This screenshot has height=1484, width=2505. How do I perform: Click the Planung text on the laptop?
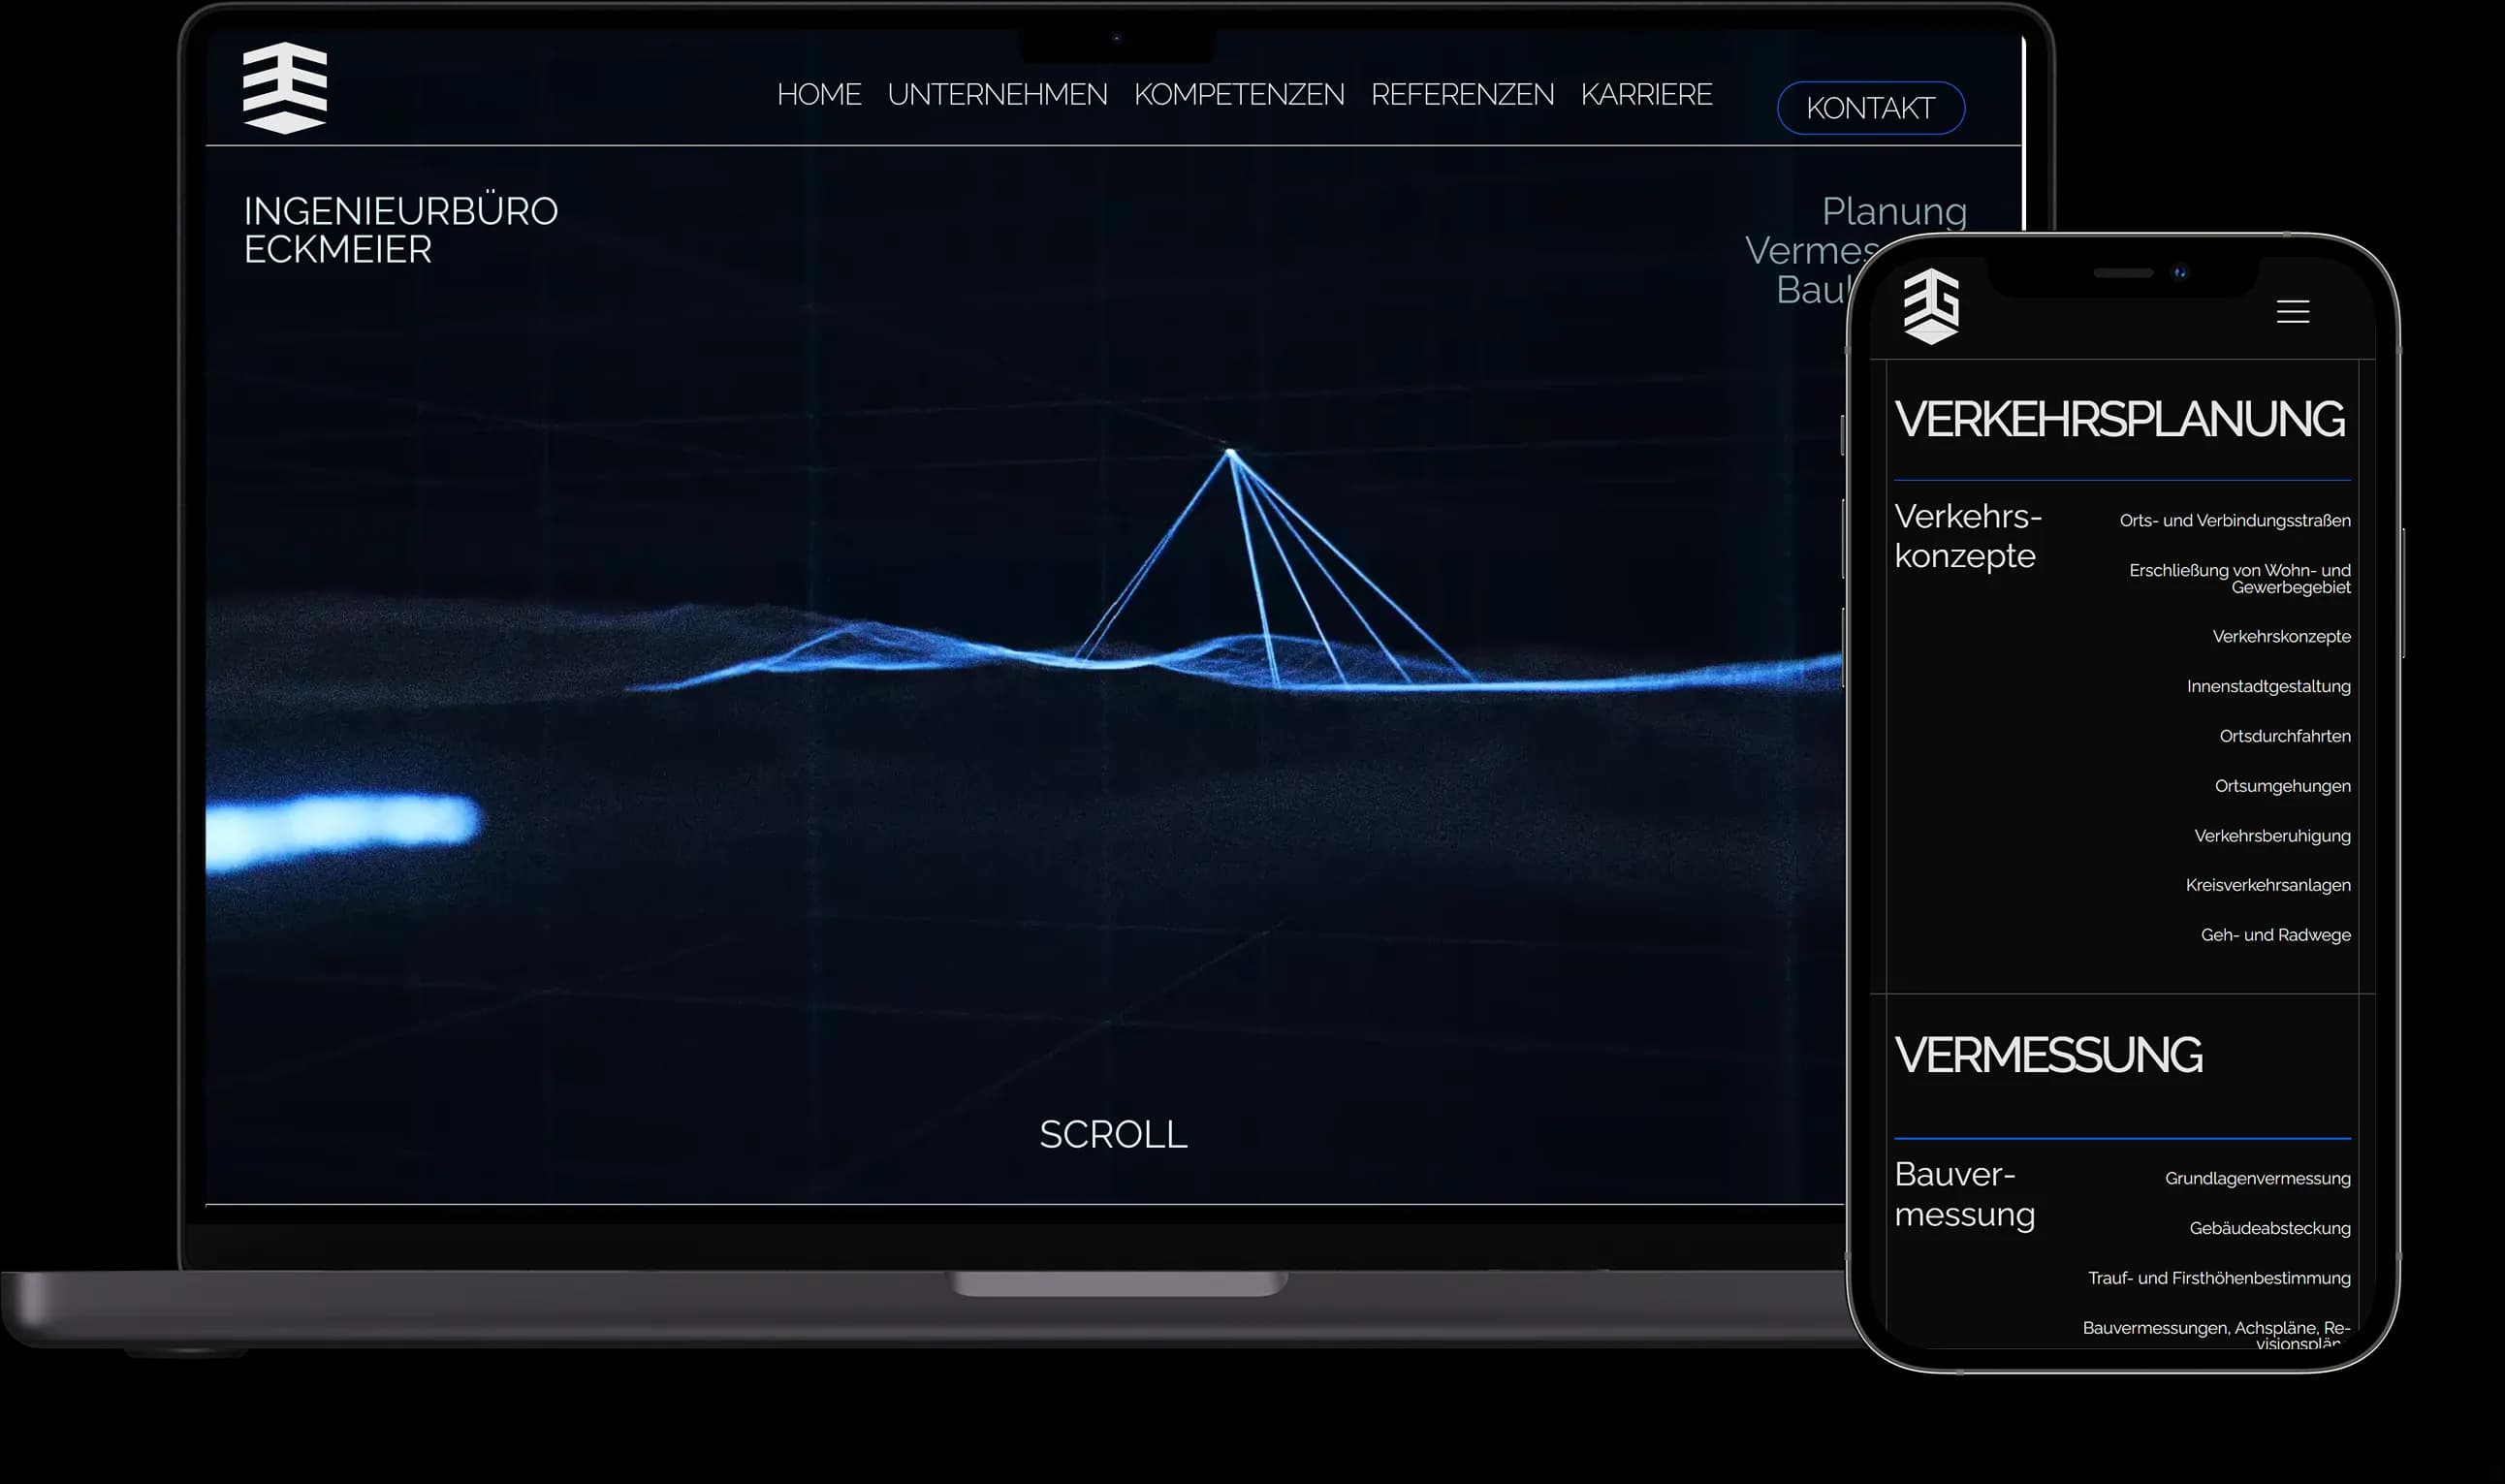pos(1894,211)
